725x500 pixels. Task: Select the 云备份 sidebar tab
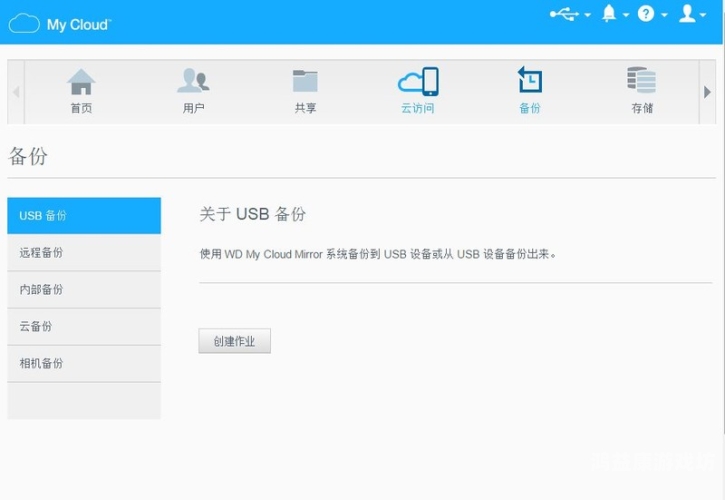click(84, 327)
